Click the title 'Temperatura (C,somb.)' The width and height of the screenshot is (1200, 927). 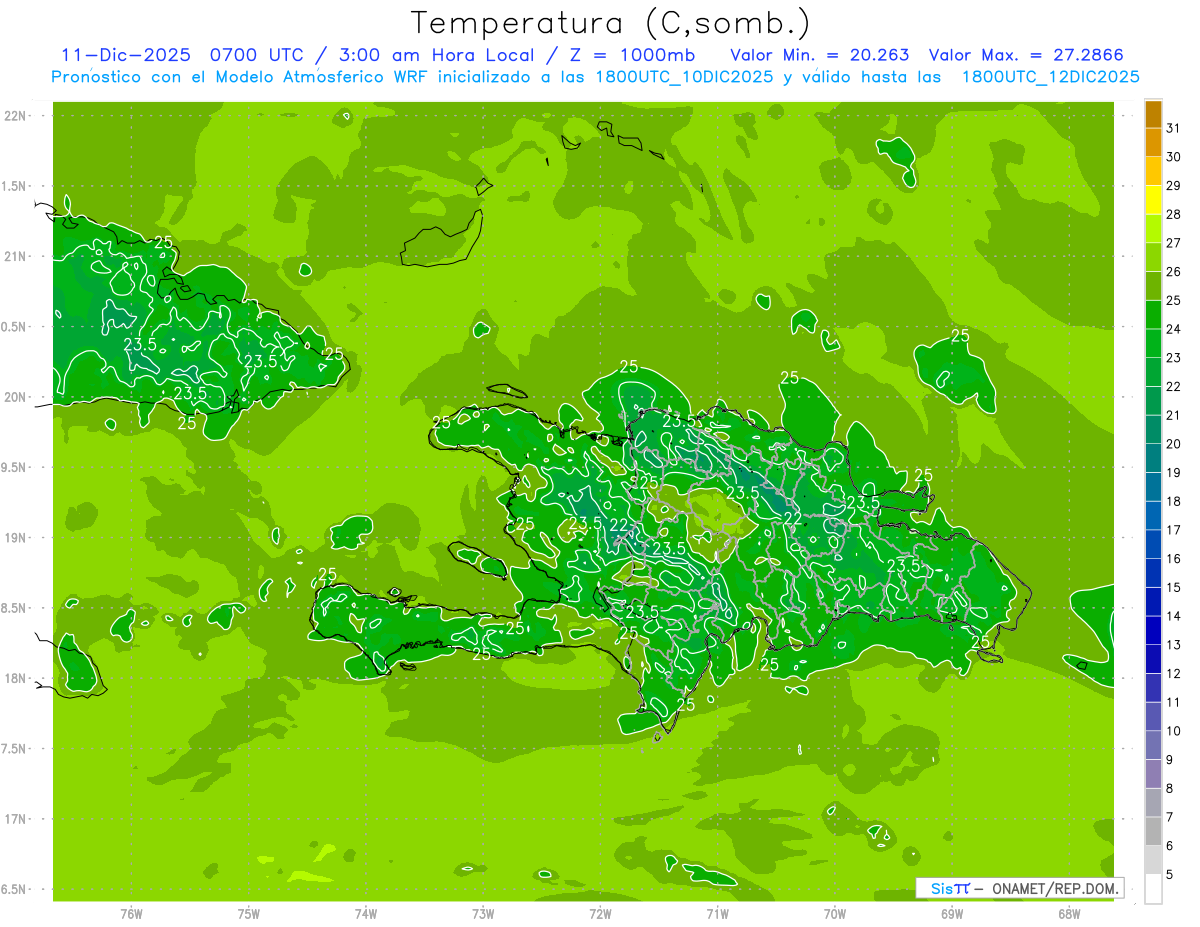[x=610, y=24]
